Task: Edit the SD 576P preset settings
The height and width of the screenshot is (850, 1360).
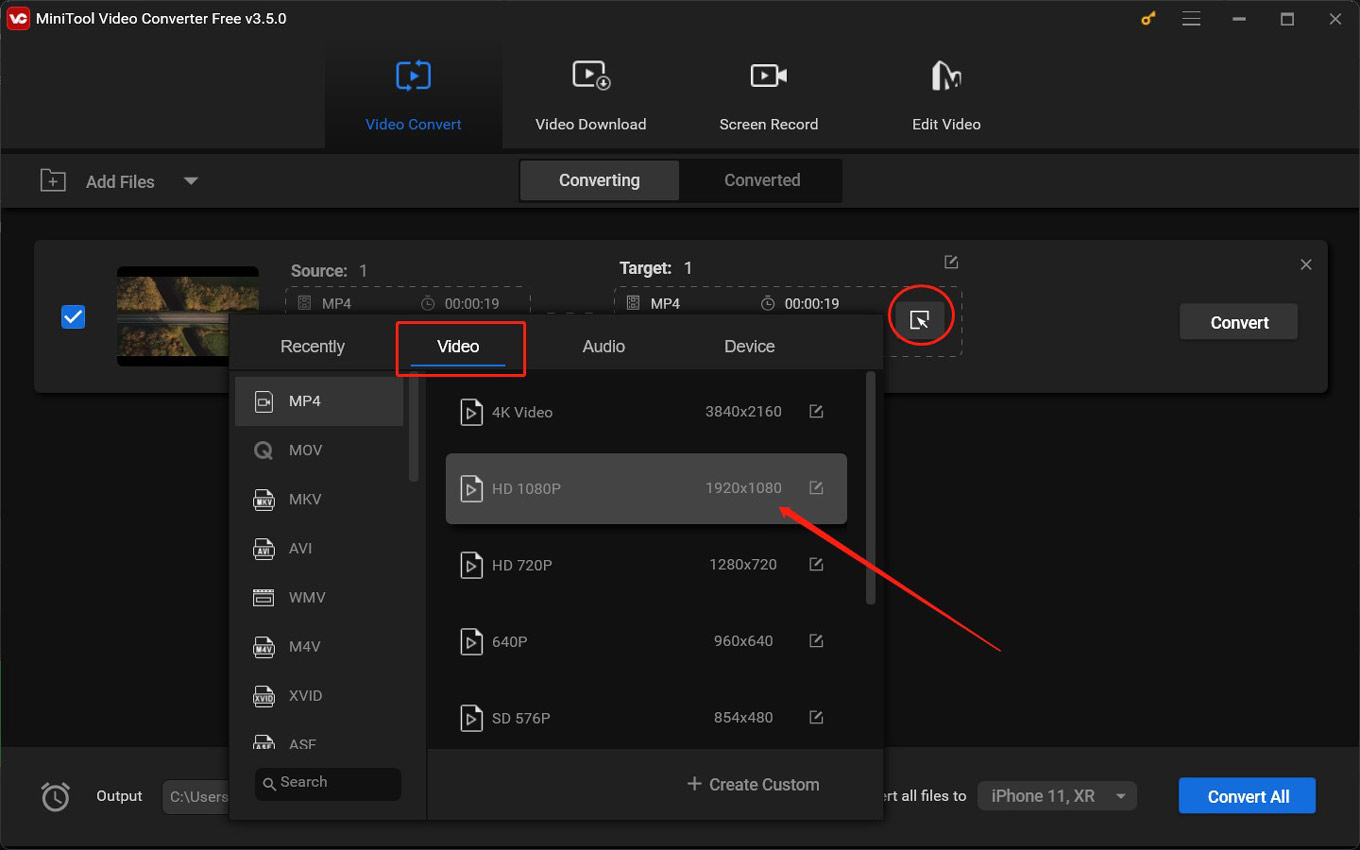Action: pos(816,717)
